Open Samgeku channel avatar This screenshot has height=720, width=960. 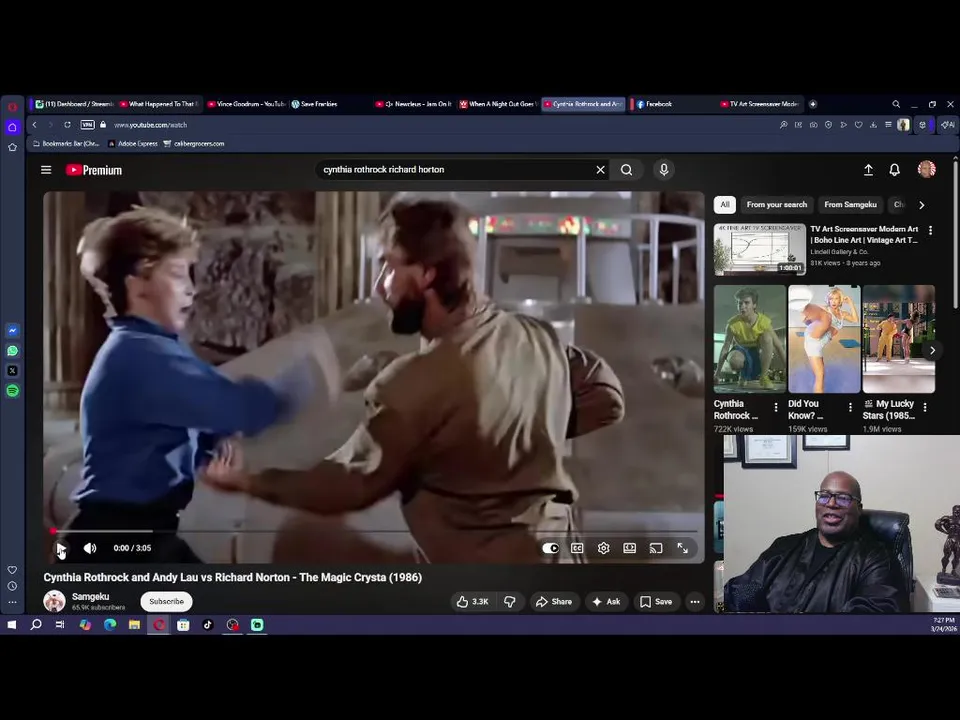coord(54,601)
